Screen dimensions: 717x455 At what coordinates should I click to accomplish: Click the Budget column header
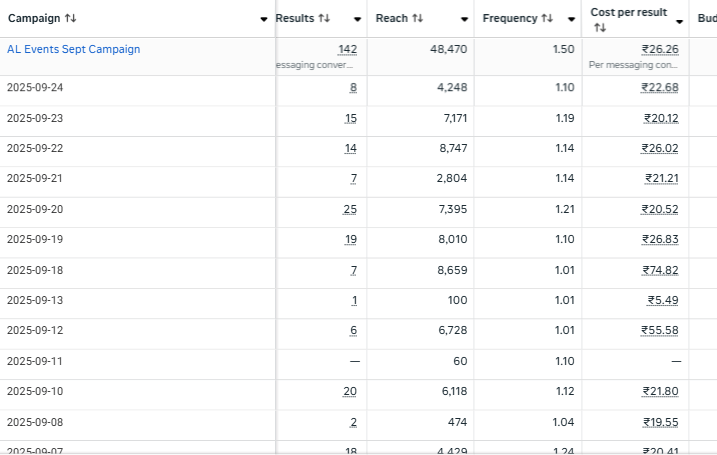coord(705,19)
